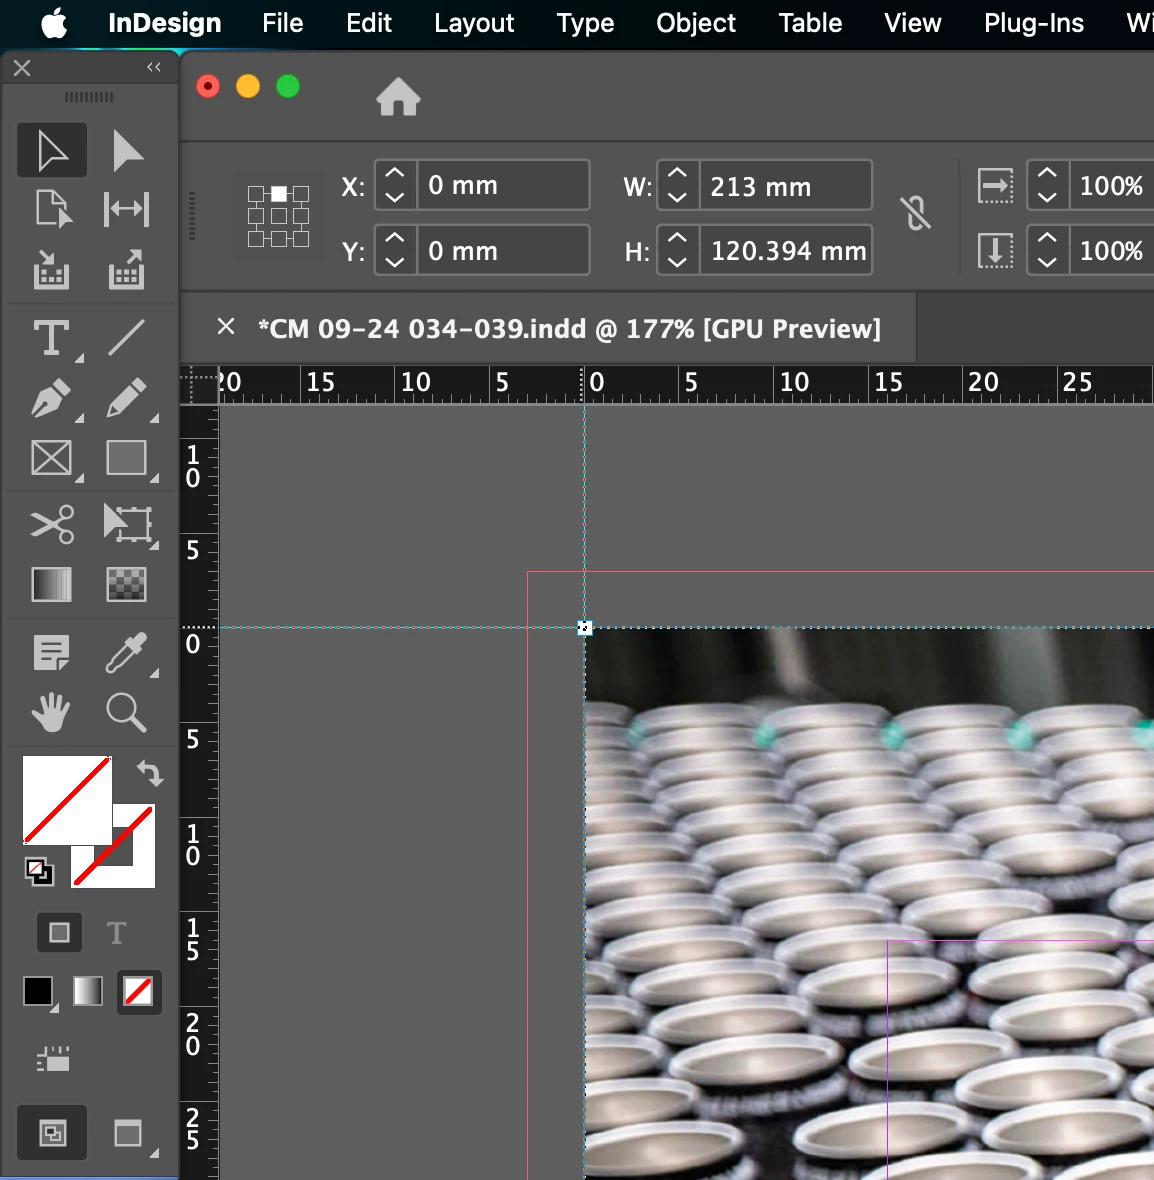The image size is (1154, 1180).
Task: Click the X position field
Action: tap(503, 185)
